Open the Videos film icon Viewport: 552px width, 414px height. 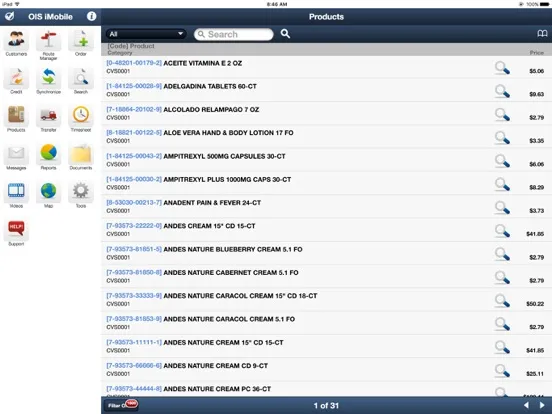pos(16,192)
